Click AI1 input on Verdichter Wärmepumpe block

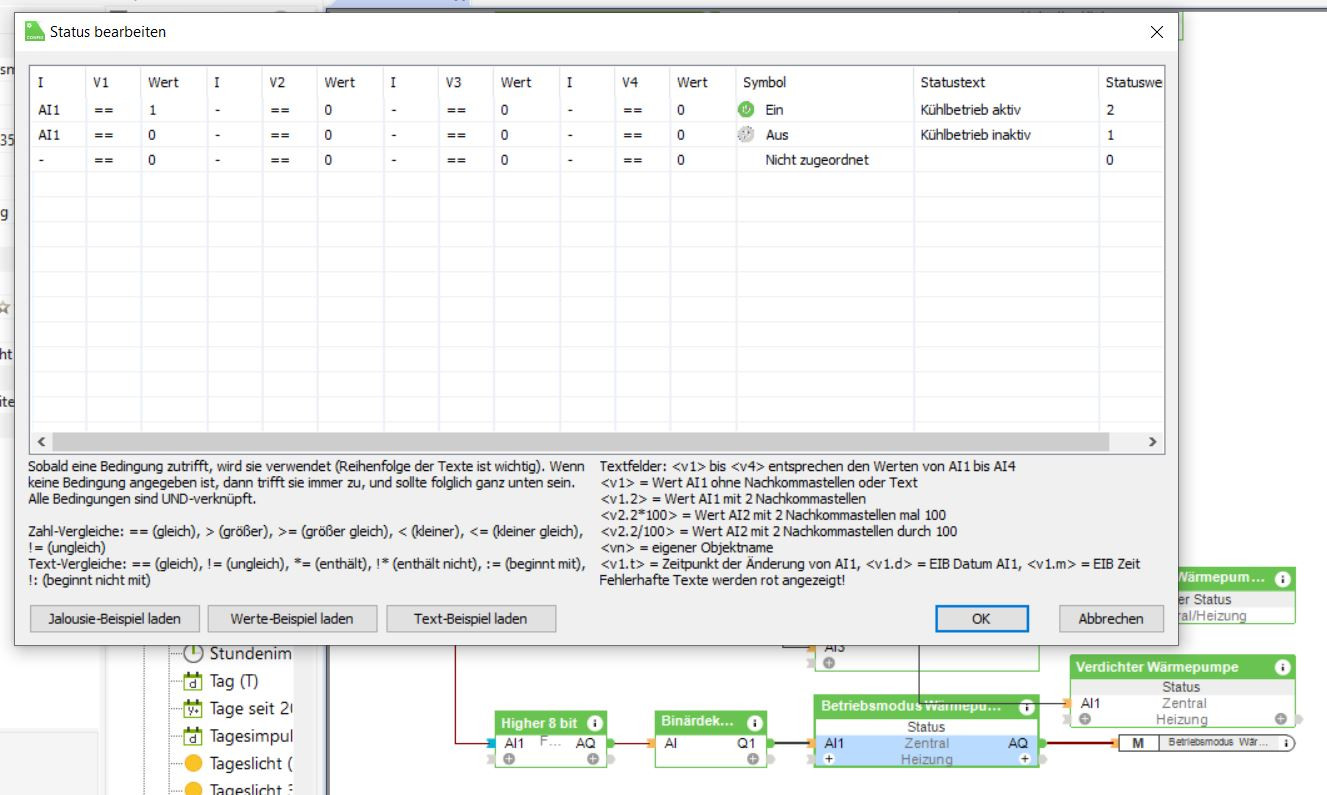1090,703
